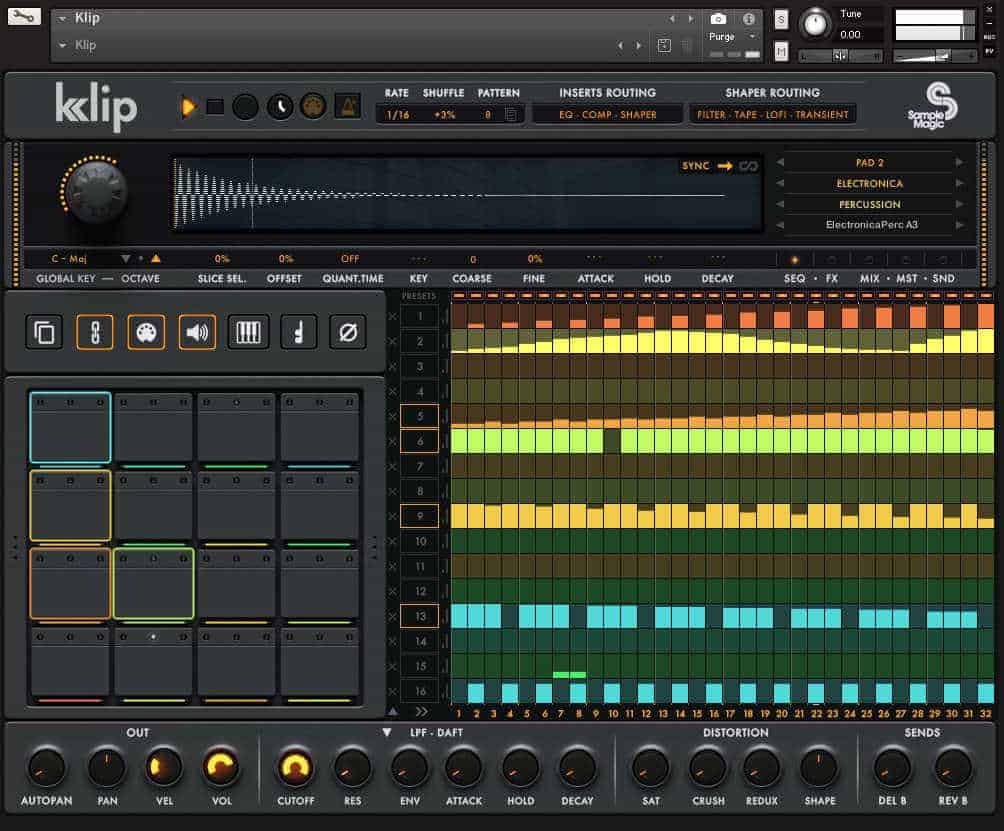
Task: Click next arrow beside PAD 2
Action: pos(959,163)
